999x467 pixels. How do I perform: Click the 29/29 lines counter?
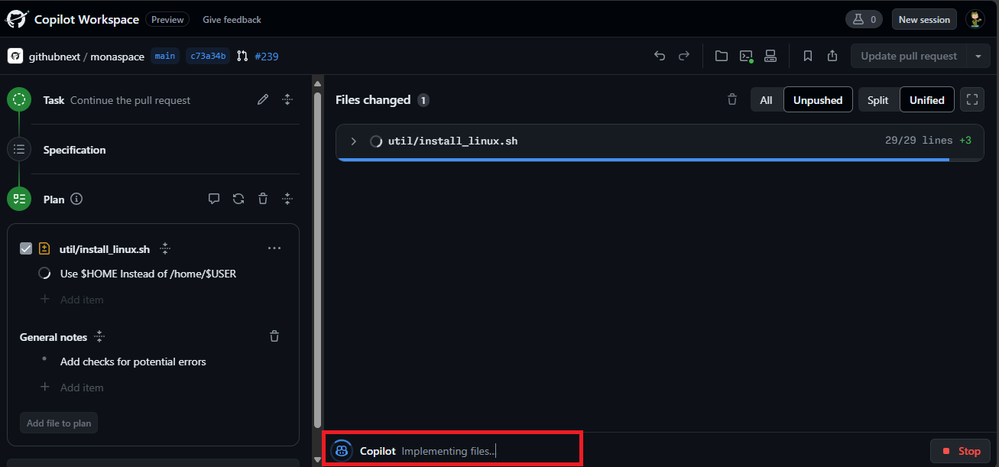(919, 141)
